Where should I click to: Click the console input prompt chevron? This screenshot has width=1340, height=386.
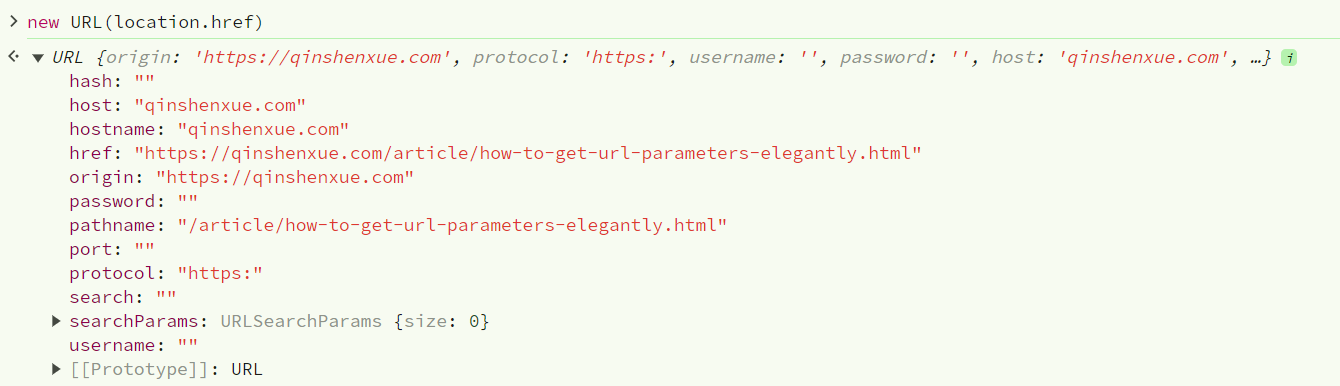coord(13,21)
